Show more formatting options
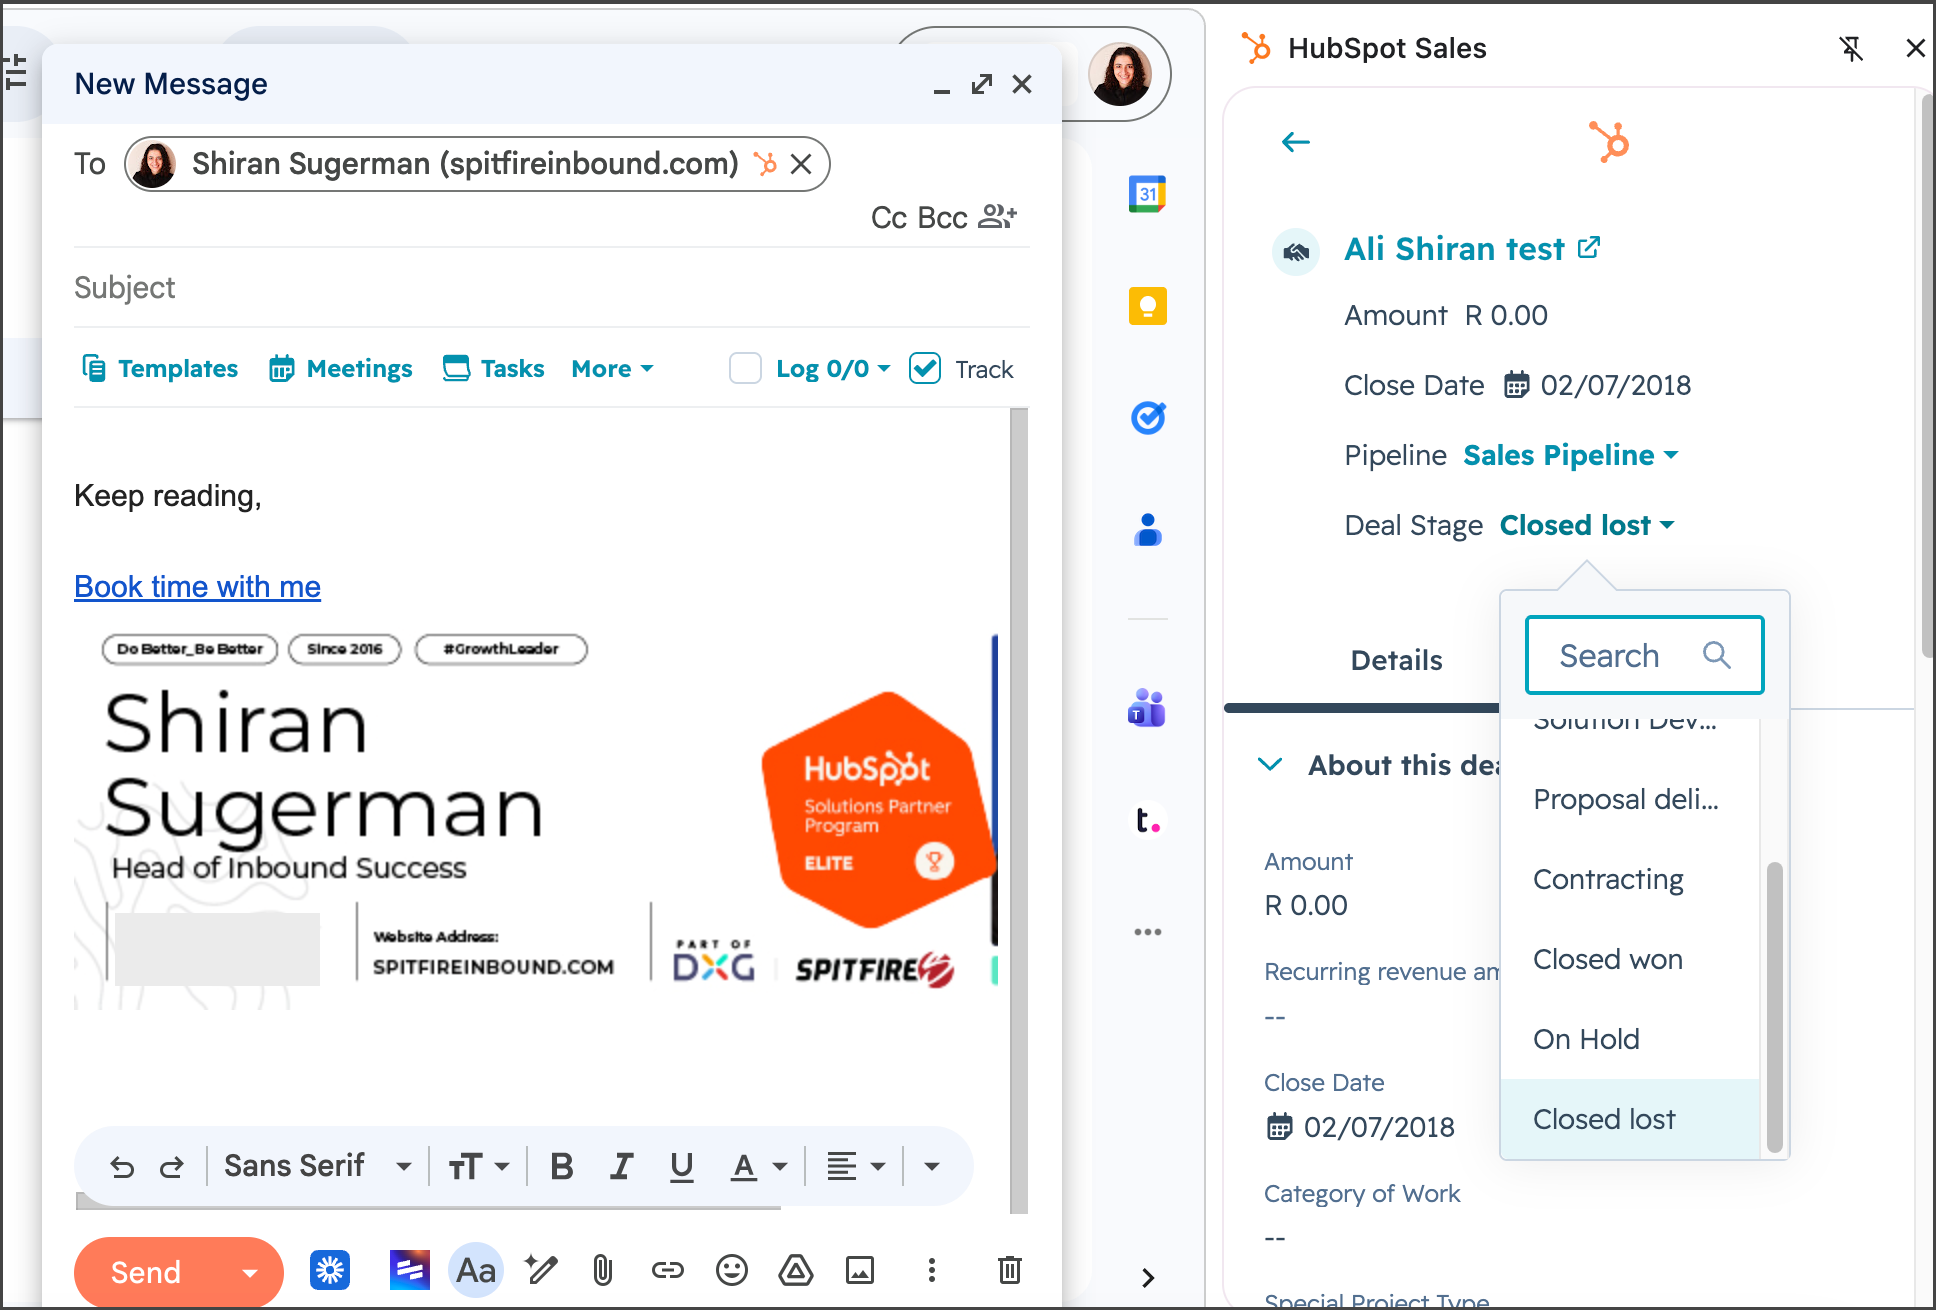 click(931, 1166)
